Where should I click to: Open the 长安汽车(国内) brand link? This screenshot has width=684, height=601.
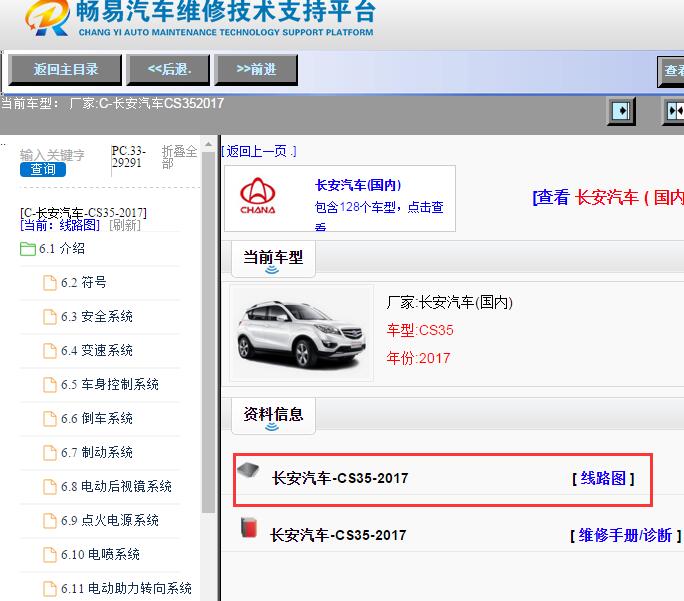(x=358, y=185)
